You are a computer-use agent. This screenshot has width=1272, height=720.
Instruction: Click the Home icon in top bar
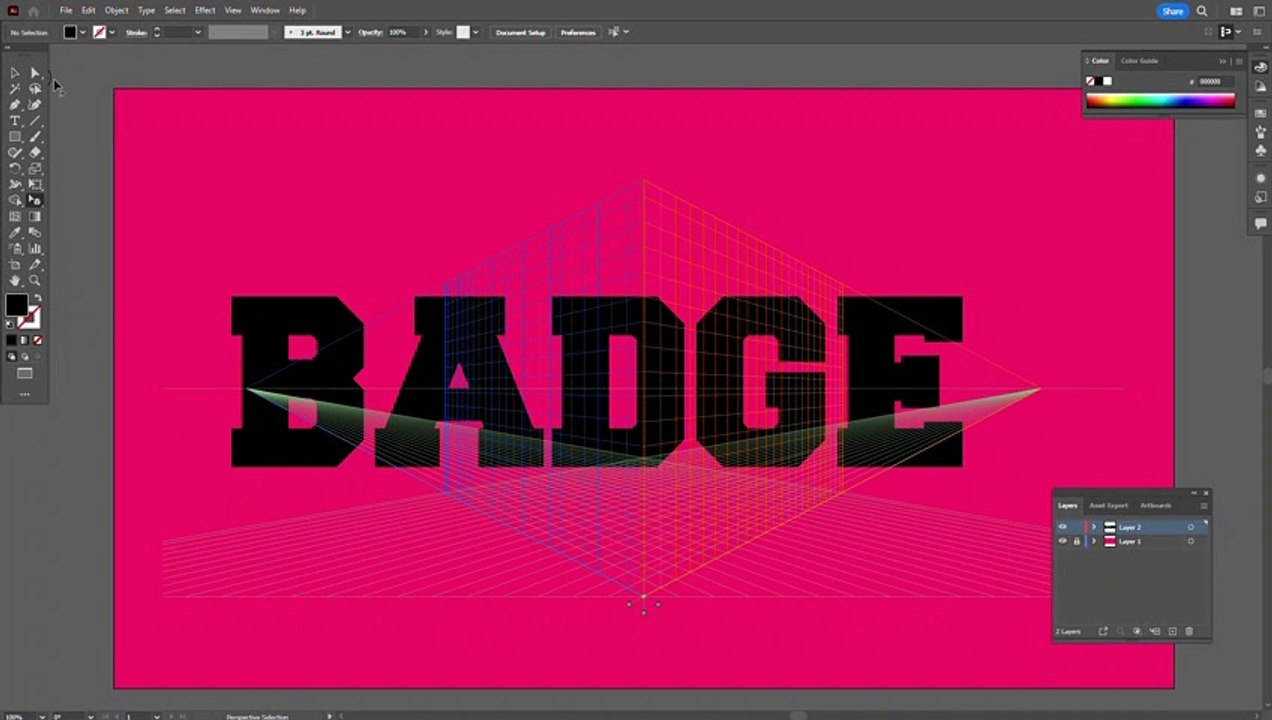(x=33, y=11)
